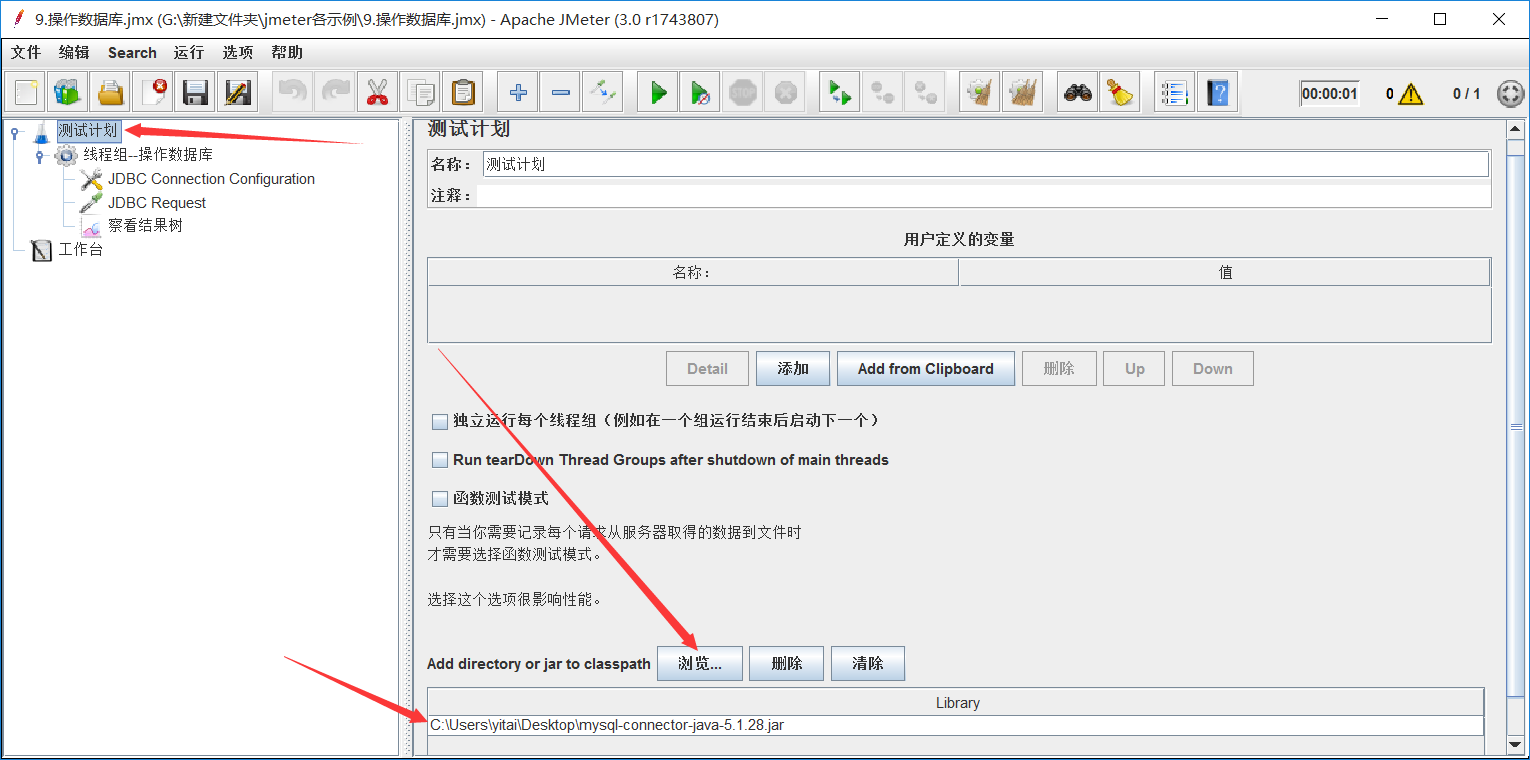This screenshot has width=1530, height=760.
Task: Click the 0 / 1 thread counter
Action: [x=1466, y=94]
